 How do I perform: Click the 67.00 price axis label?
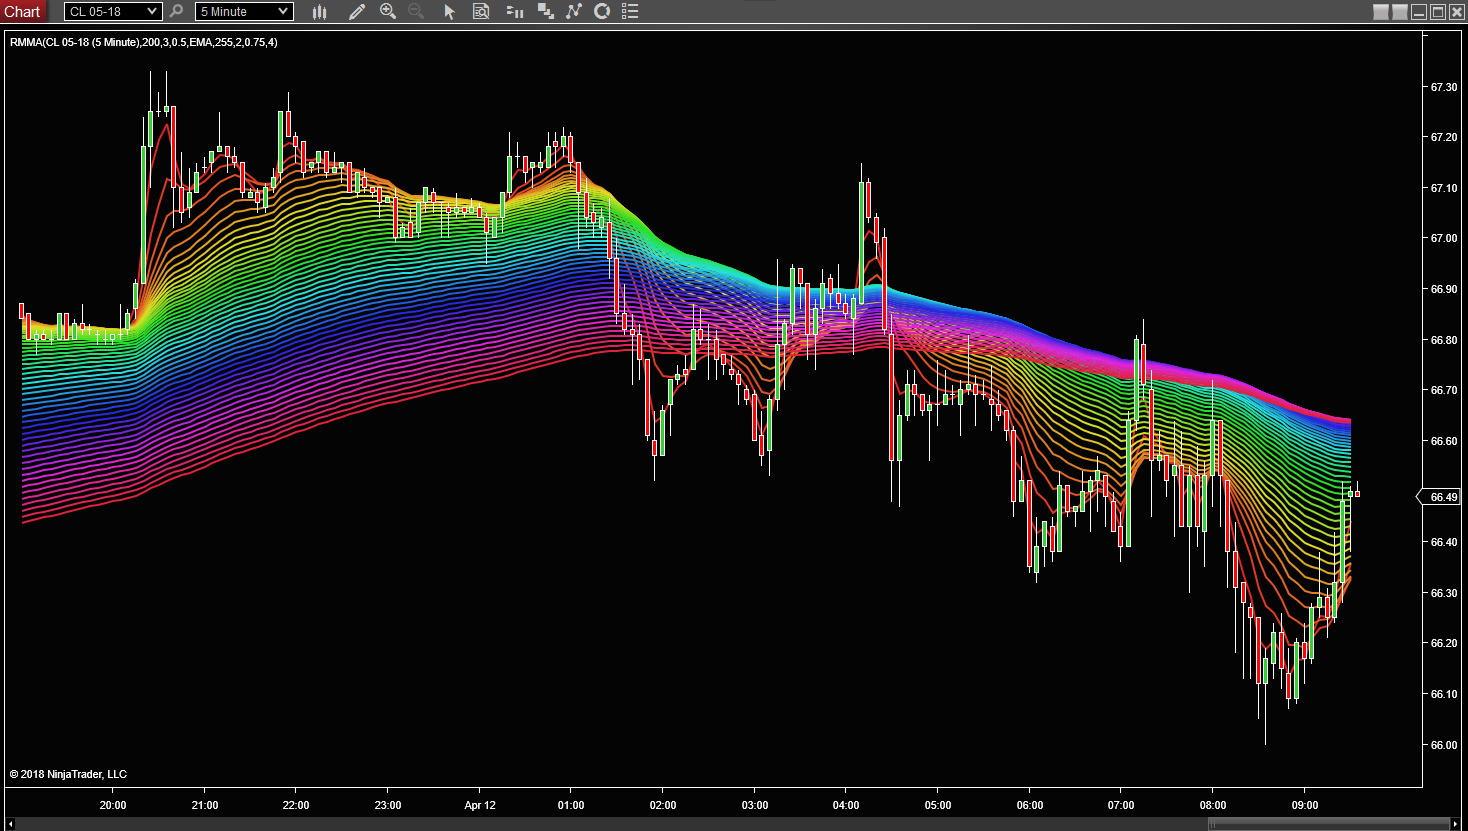1444,239
